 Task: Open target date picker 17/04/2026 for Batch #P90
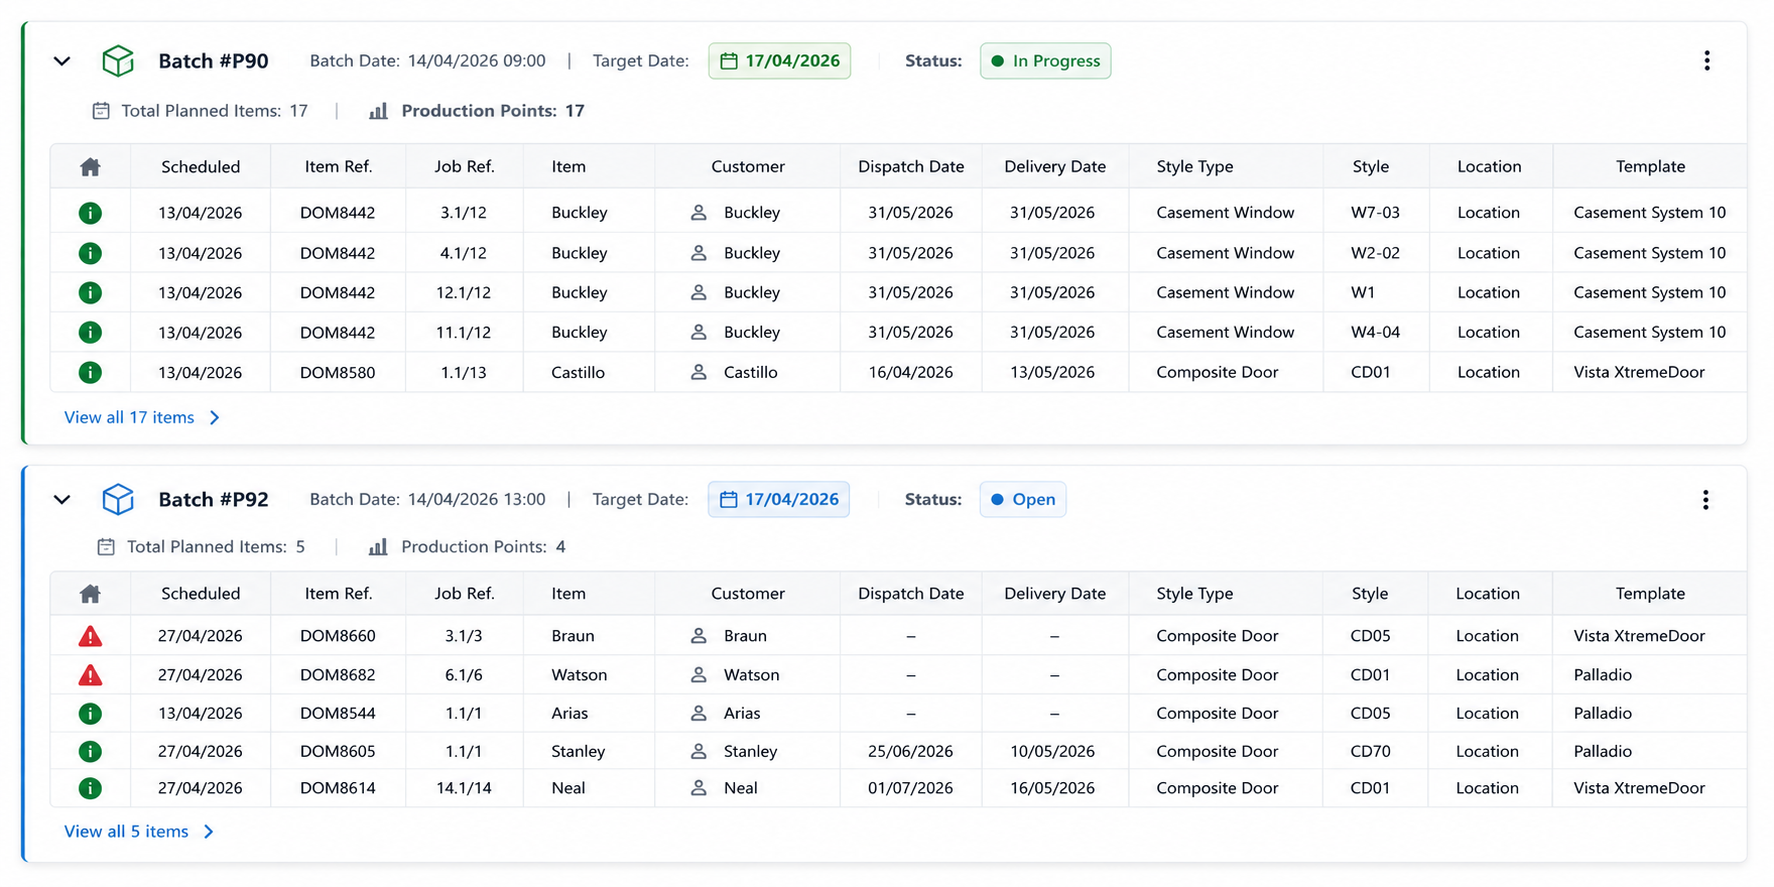[780, 61]
